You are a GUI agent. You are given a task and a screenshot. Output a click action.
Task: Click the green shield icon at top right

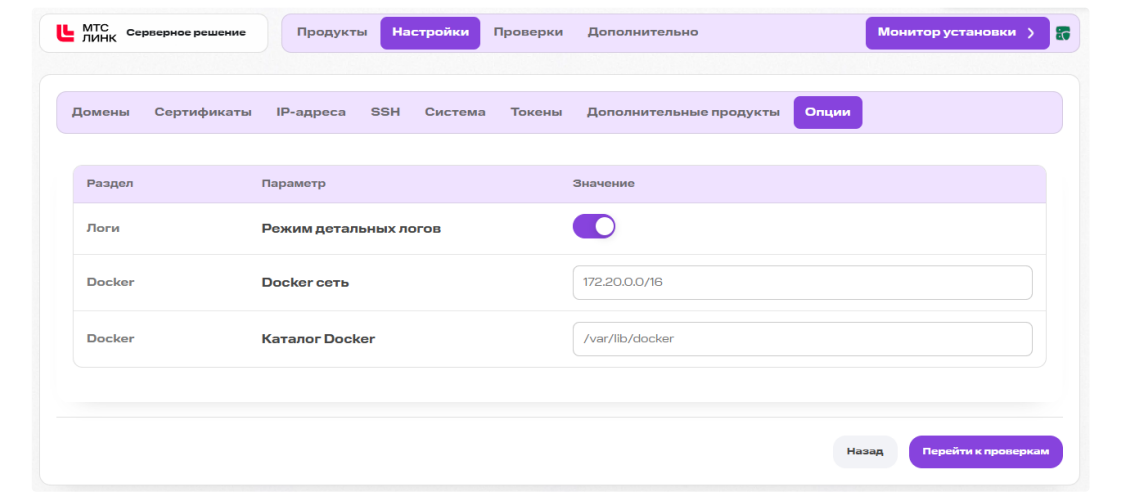1063,33
